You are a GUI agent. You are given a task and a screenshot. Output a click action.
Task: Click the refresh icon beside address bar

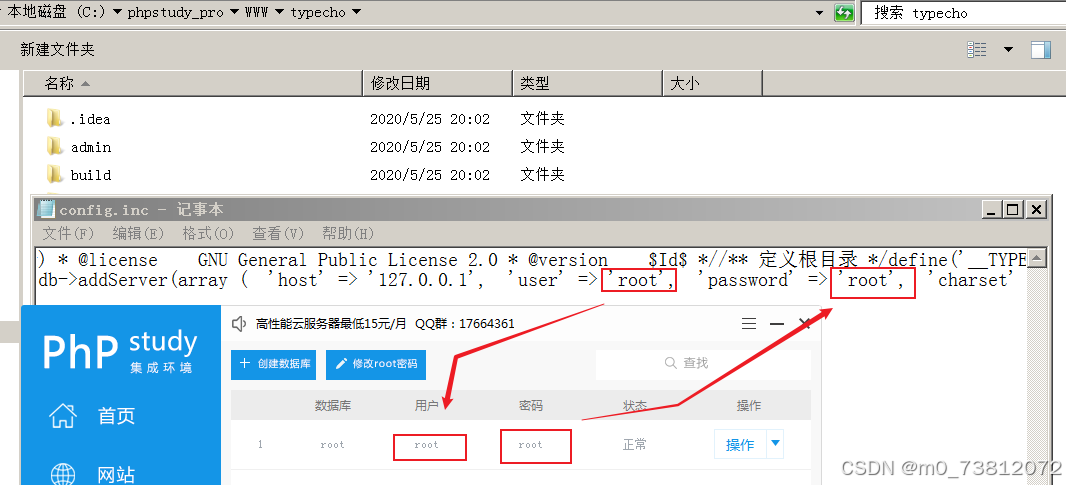click(x=844, y=13)
